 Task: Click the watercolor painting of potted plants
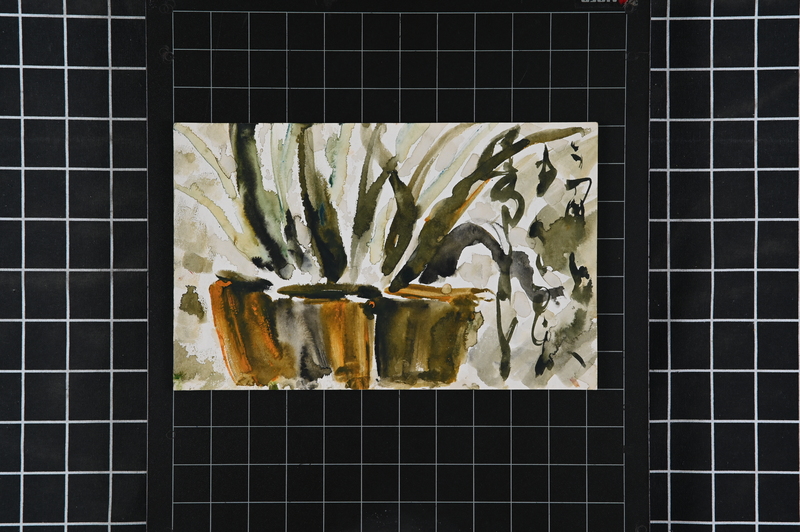tap(385, 256)
